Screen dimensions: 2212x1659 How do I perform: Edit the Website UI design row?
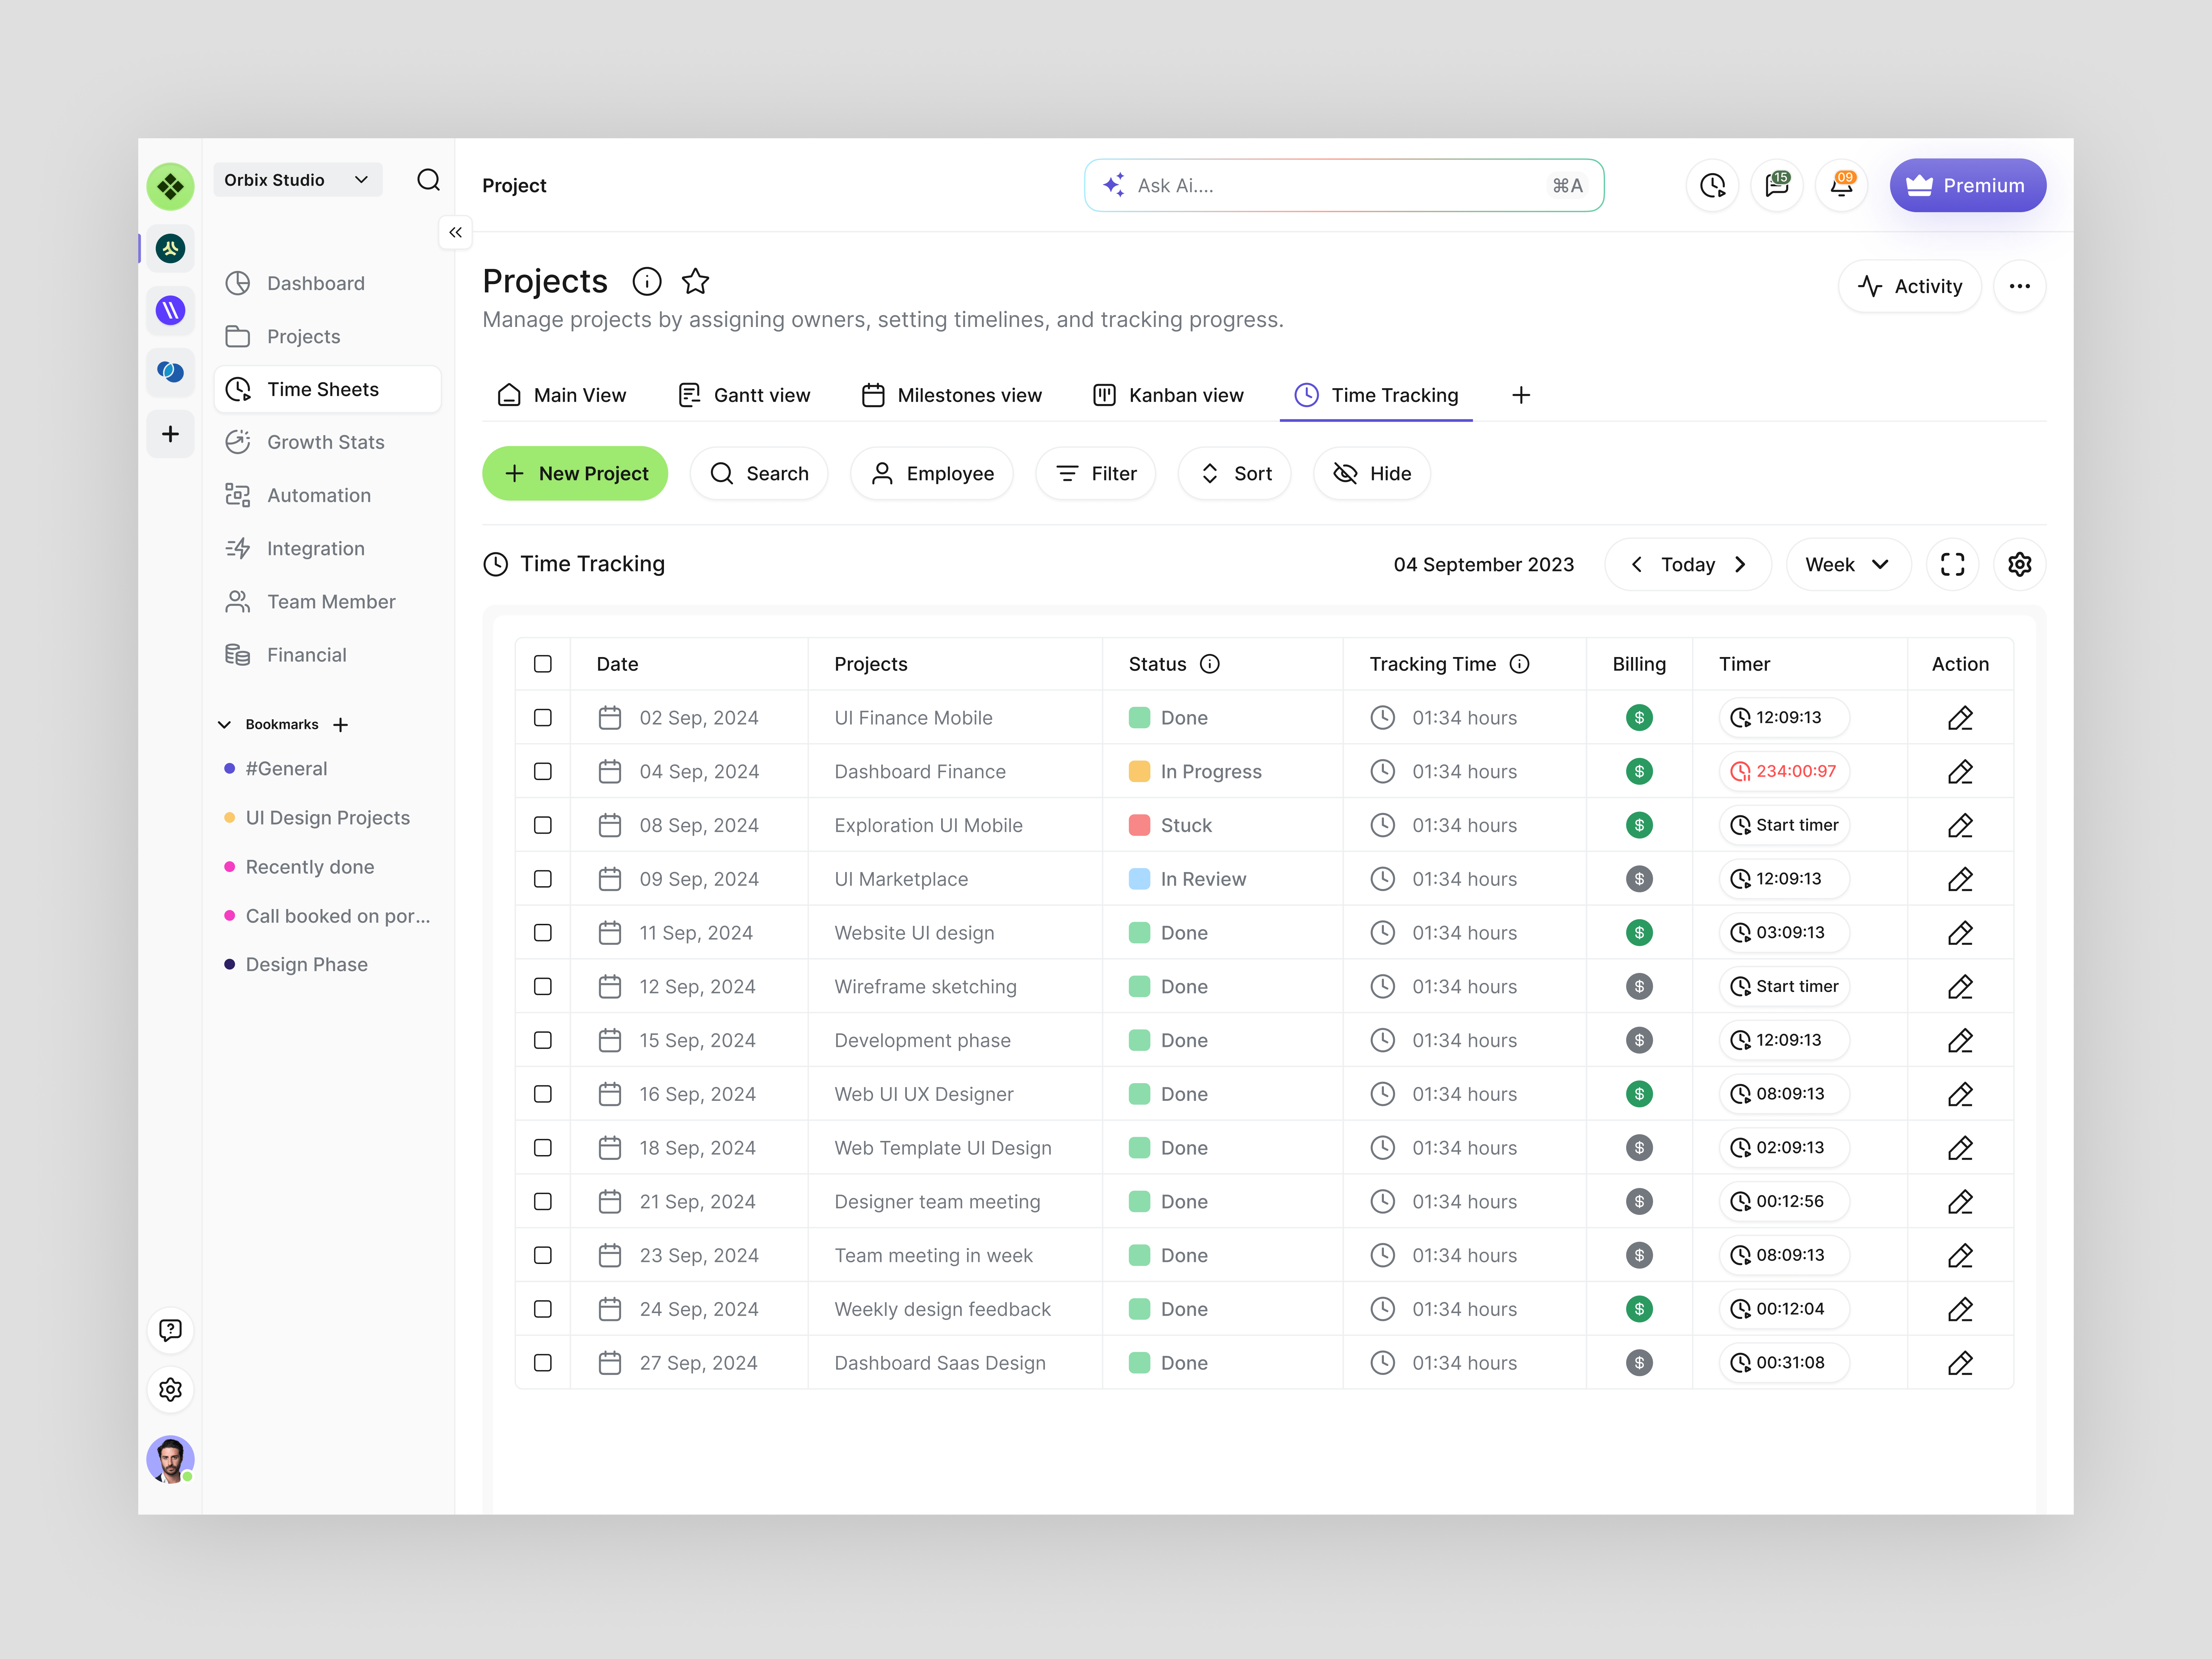coord(1960,933)
